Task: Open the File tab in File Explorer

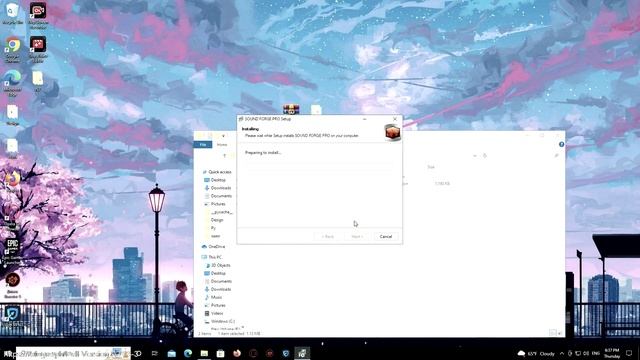Action: pyautogui.click(x=203, y=144)
